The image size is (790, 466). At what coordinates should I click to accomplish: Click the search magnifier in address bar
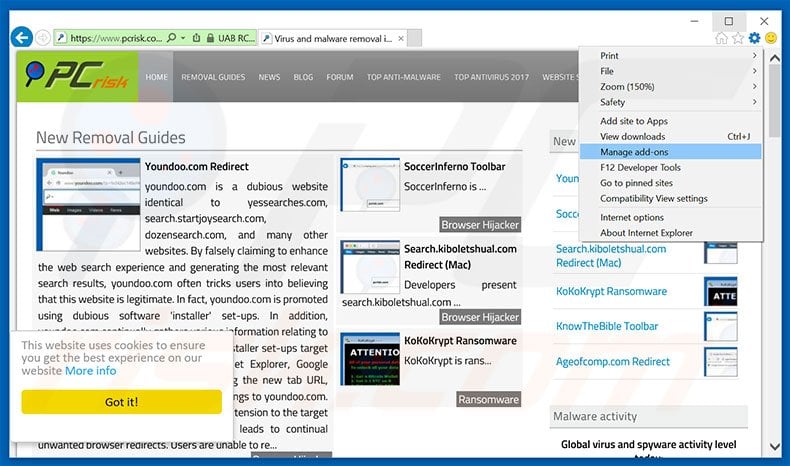171,38
